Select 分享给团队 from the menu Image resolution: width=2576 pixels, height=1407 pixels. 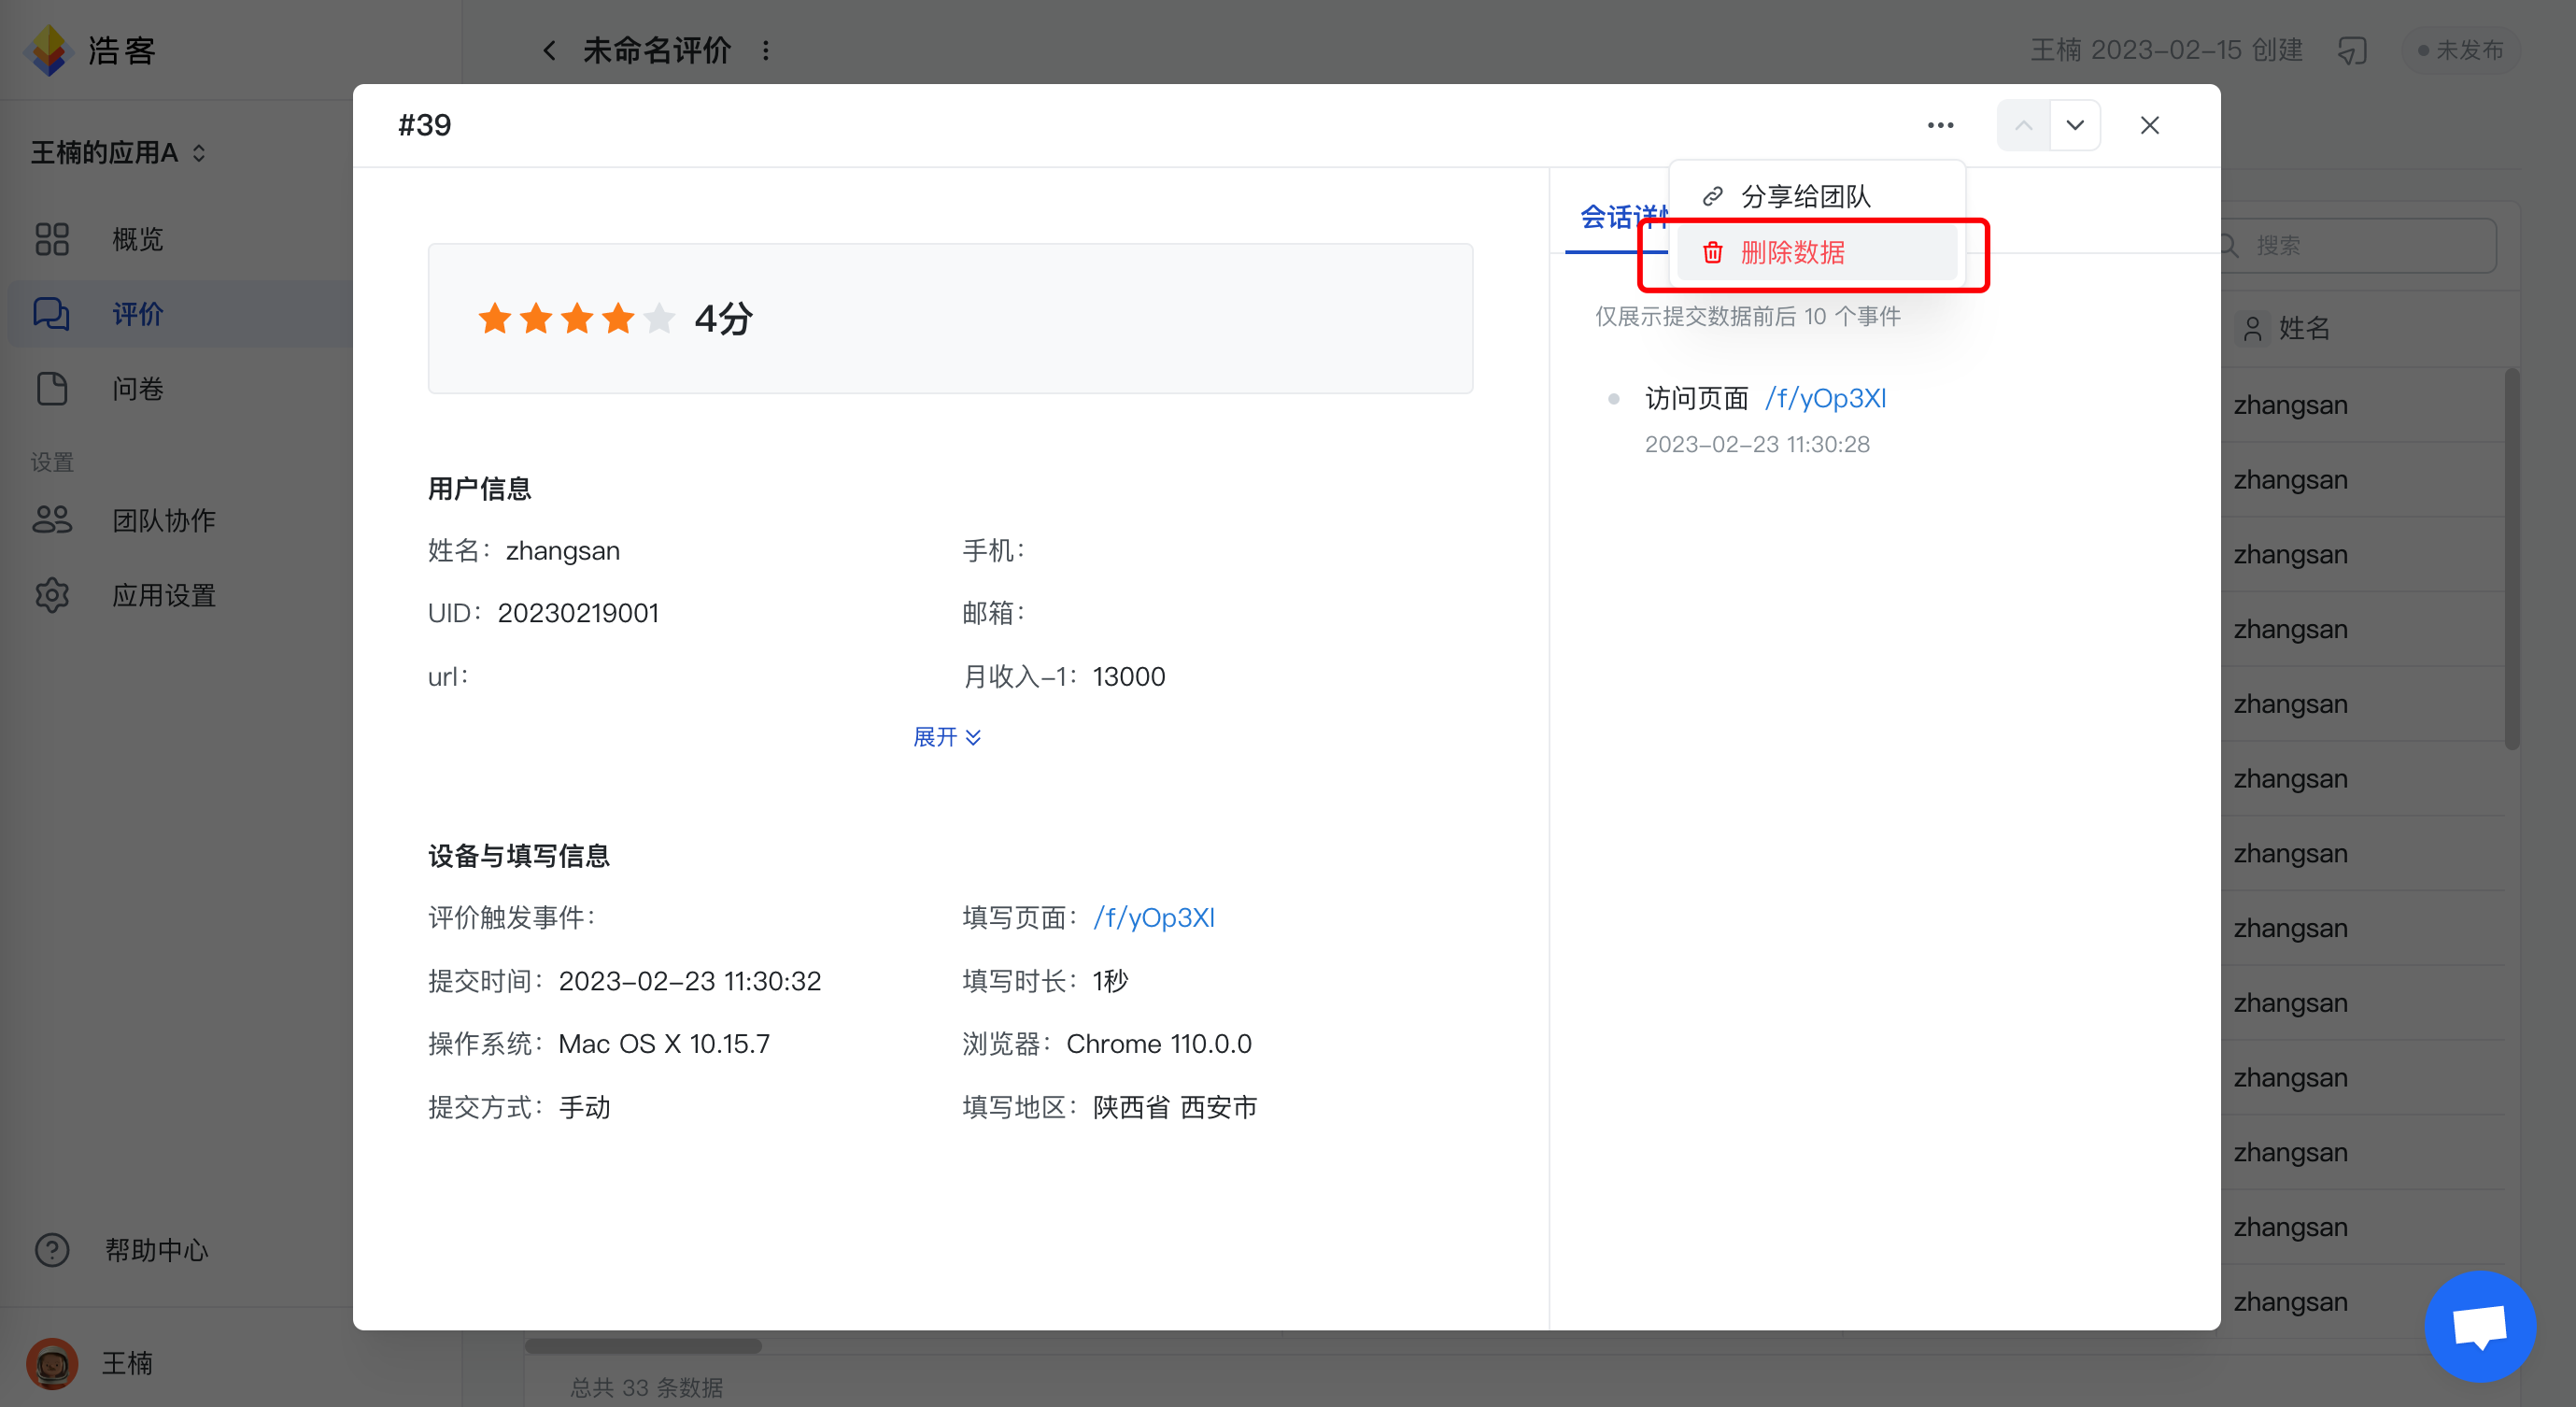pyautogui.click(x=1805, y=196)
